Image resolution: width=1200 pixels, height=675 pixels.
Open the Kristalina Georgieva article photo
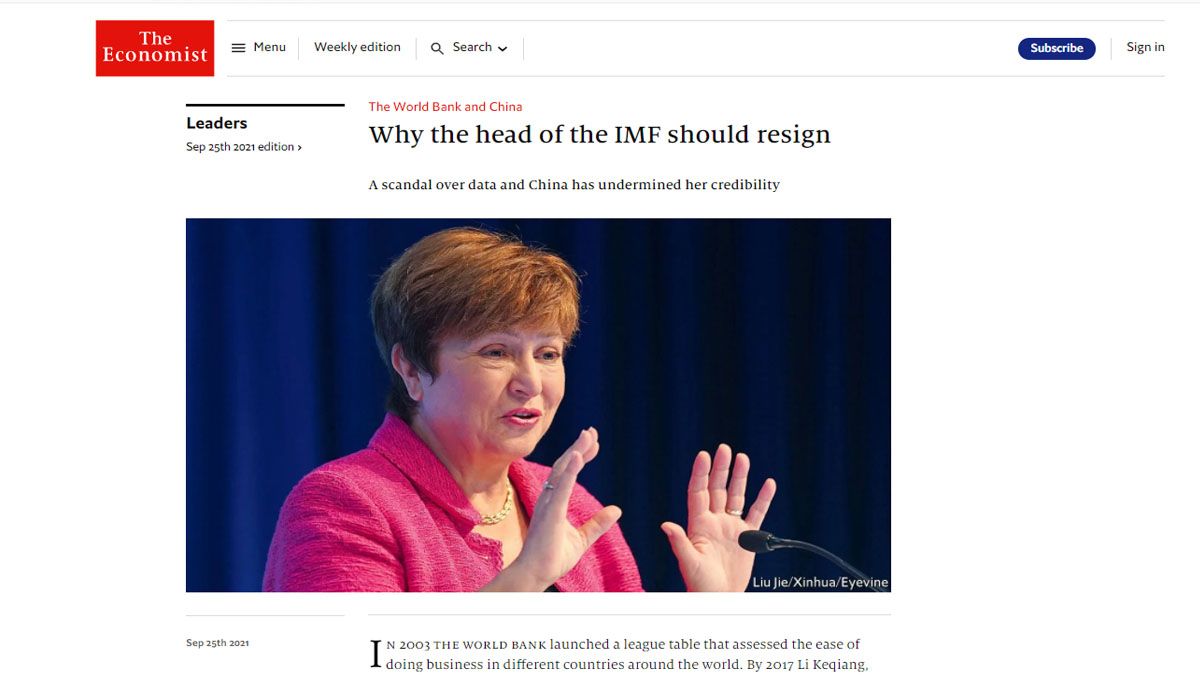coord(538,405)
